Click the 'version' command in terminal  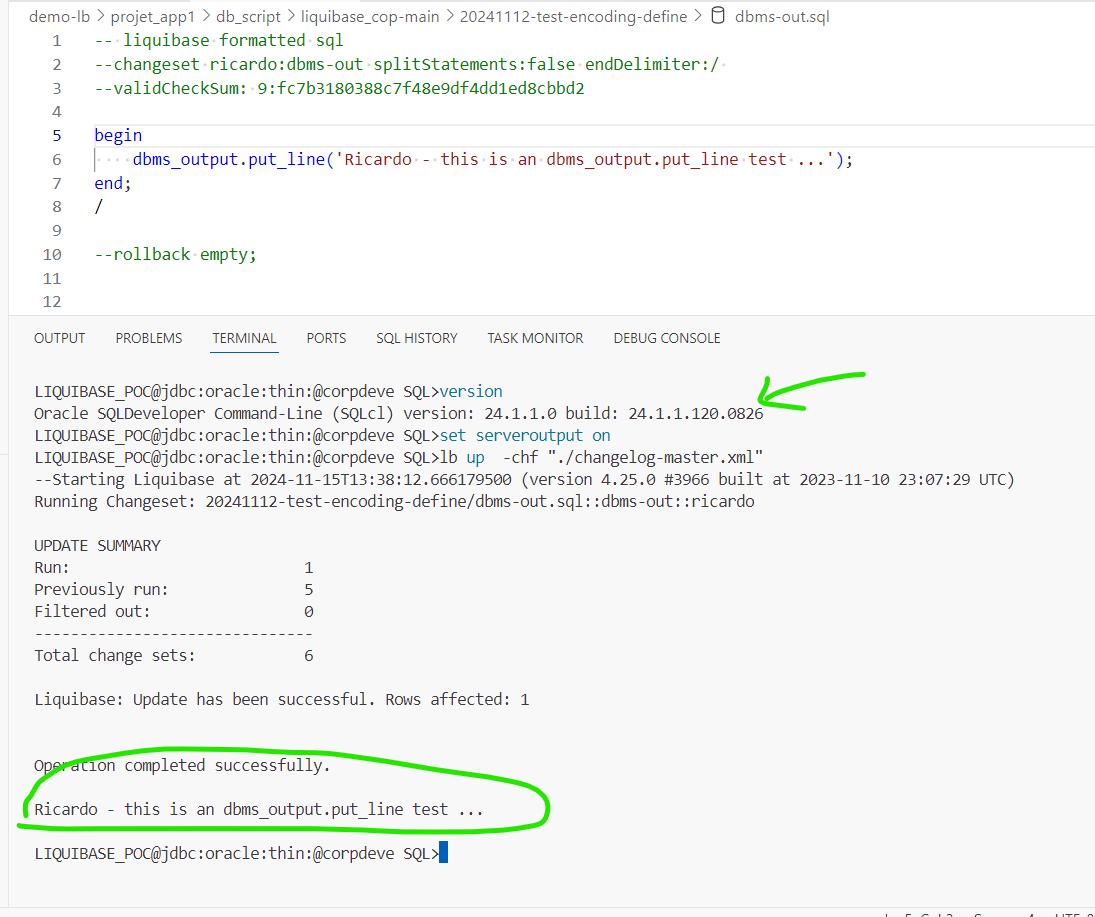click(471, 391)
